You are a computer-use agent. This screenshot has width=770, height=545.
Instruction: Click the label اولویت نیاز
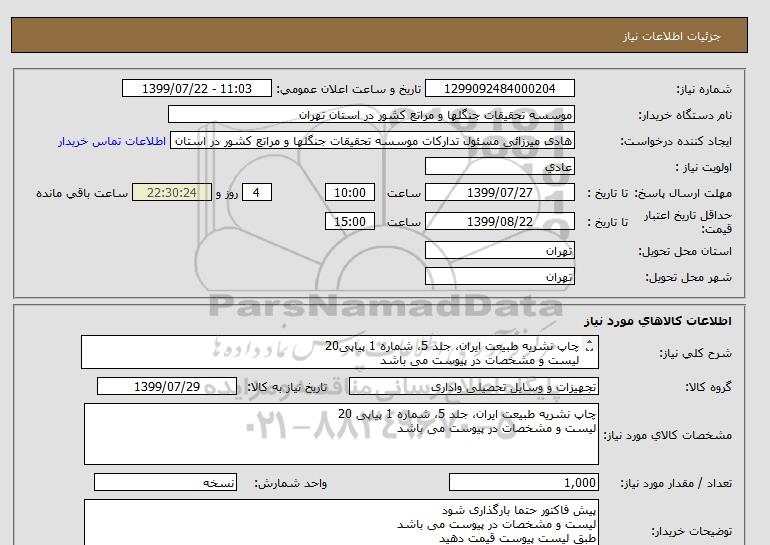coord(704,167)
